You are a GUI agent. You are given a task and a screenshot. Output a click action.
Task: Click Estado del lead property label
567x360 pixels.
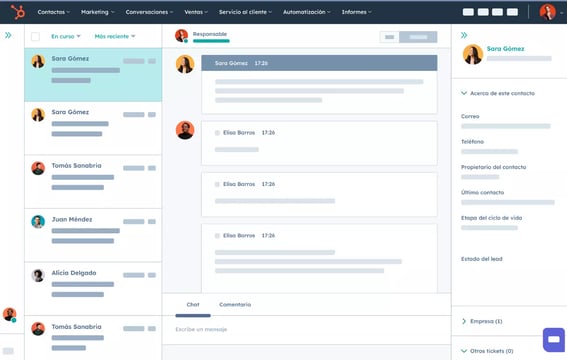tap(482, 259)
